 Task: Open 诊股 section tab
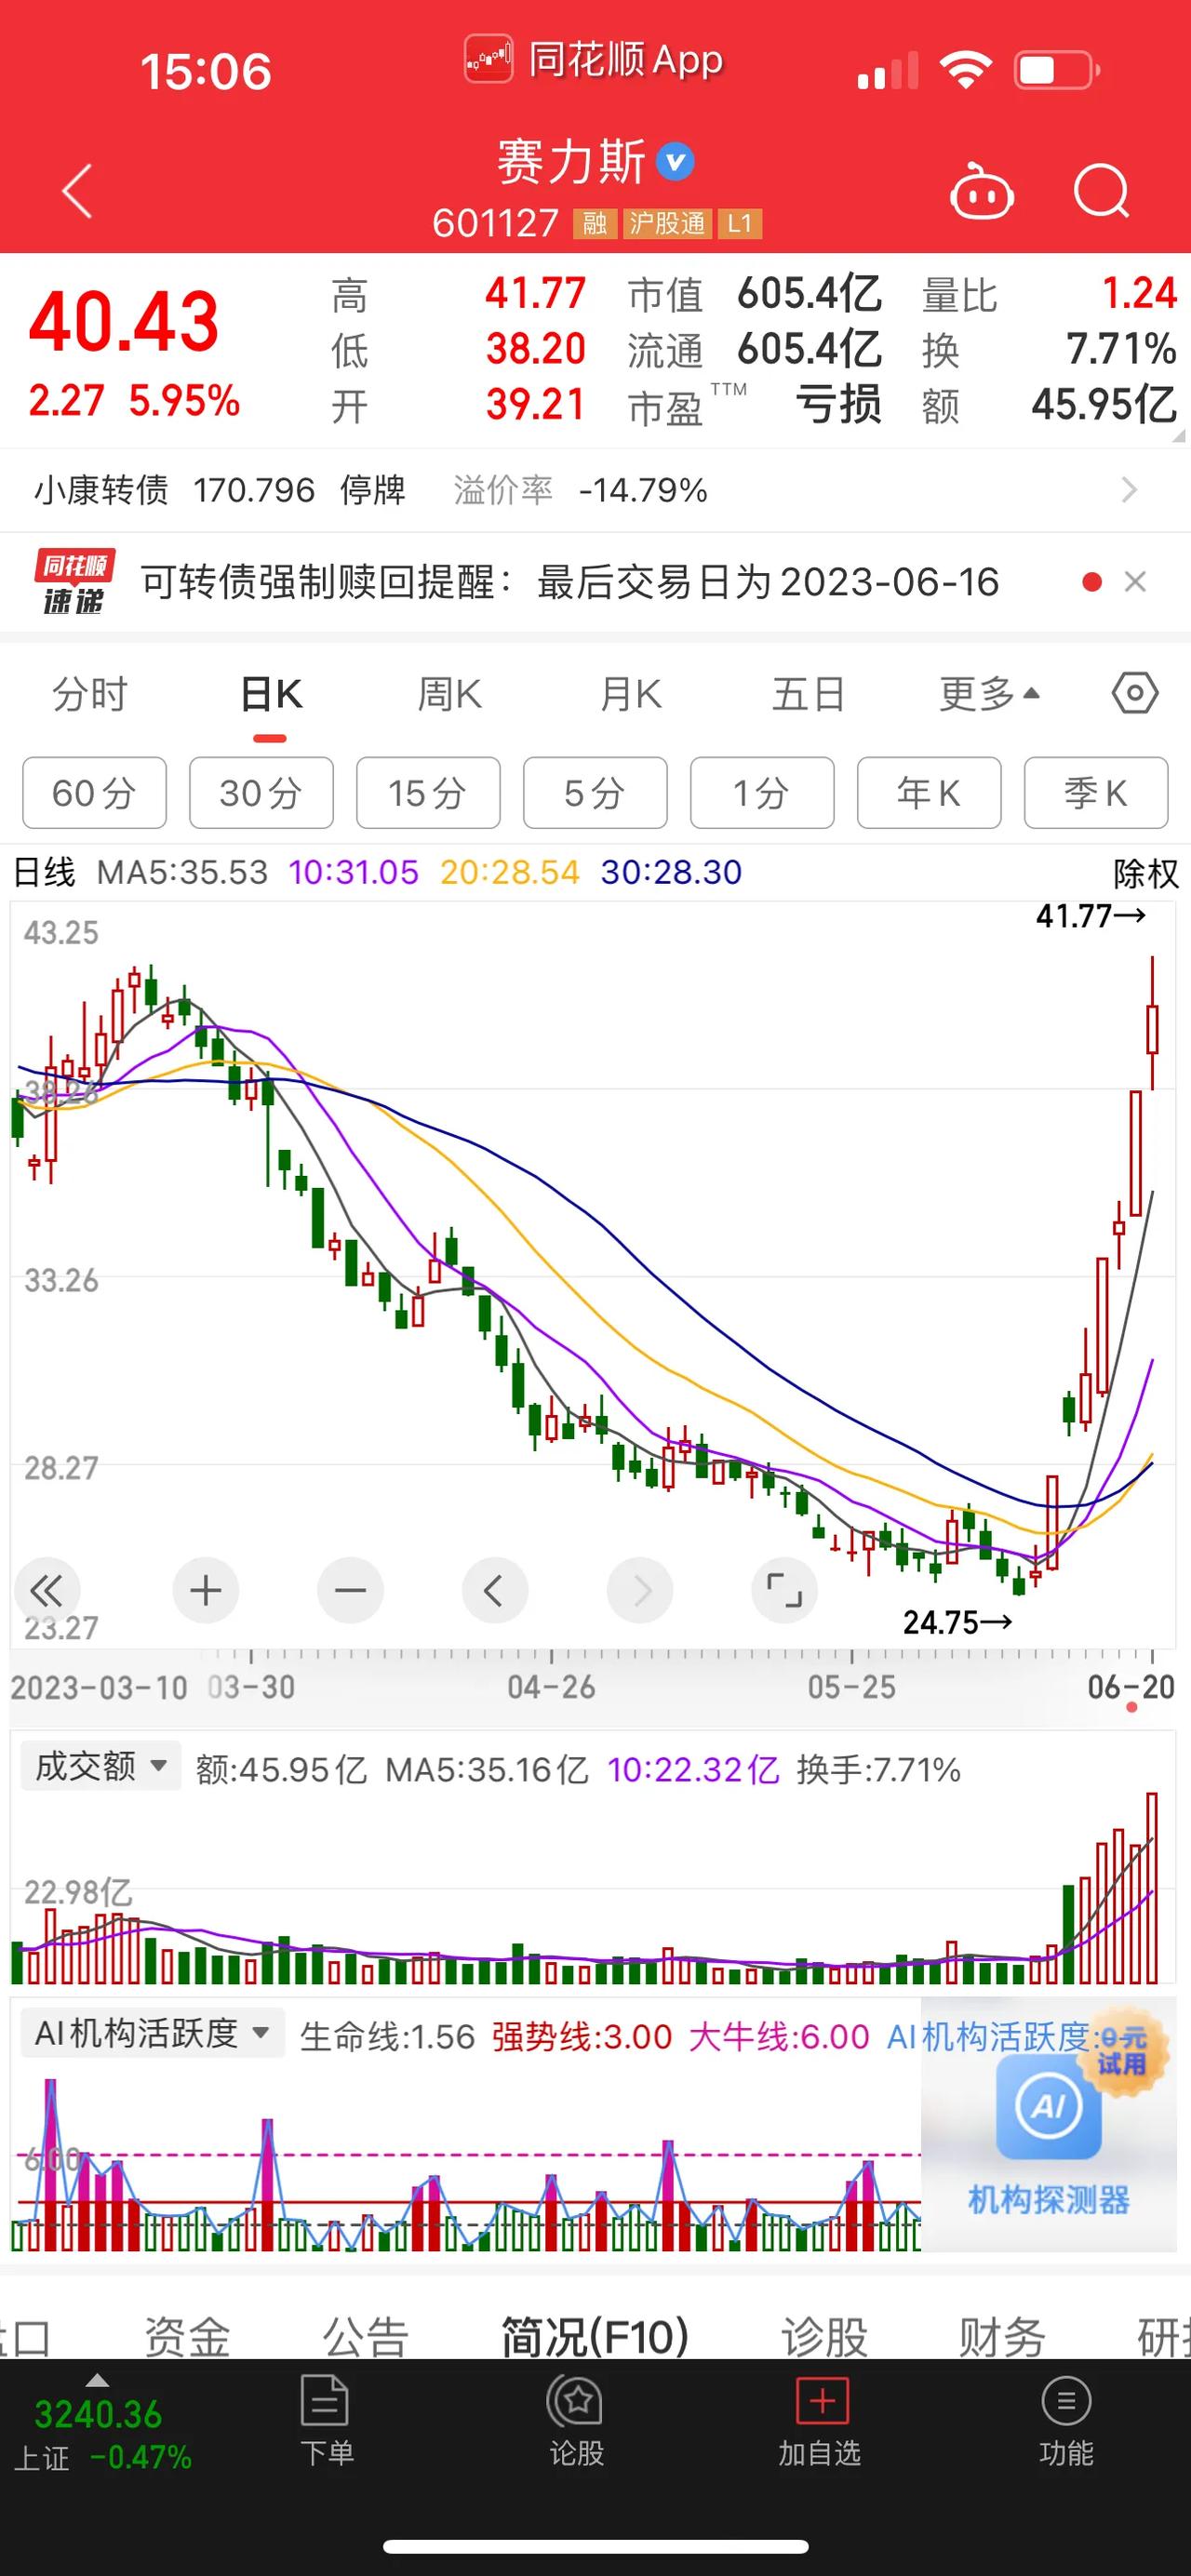pos(824,2337)
